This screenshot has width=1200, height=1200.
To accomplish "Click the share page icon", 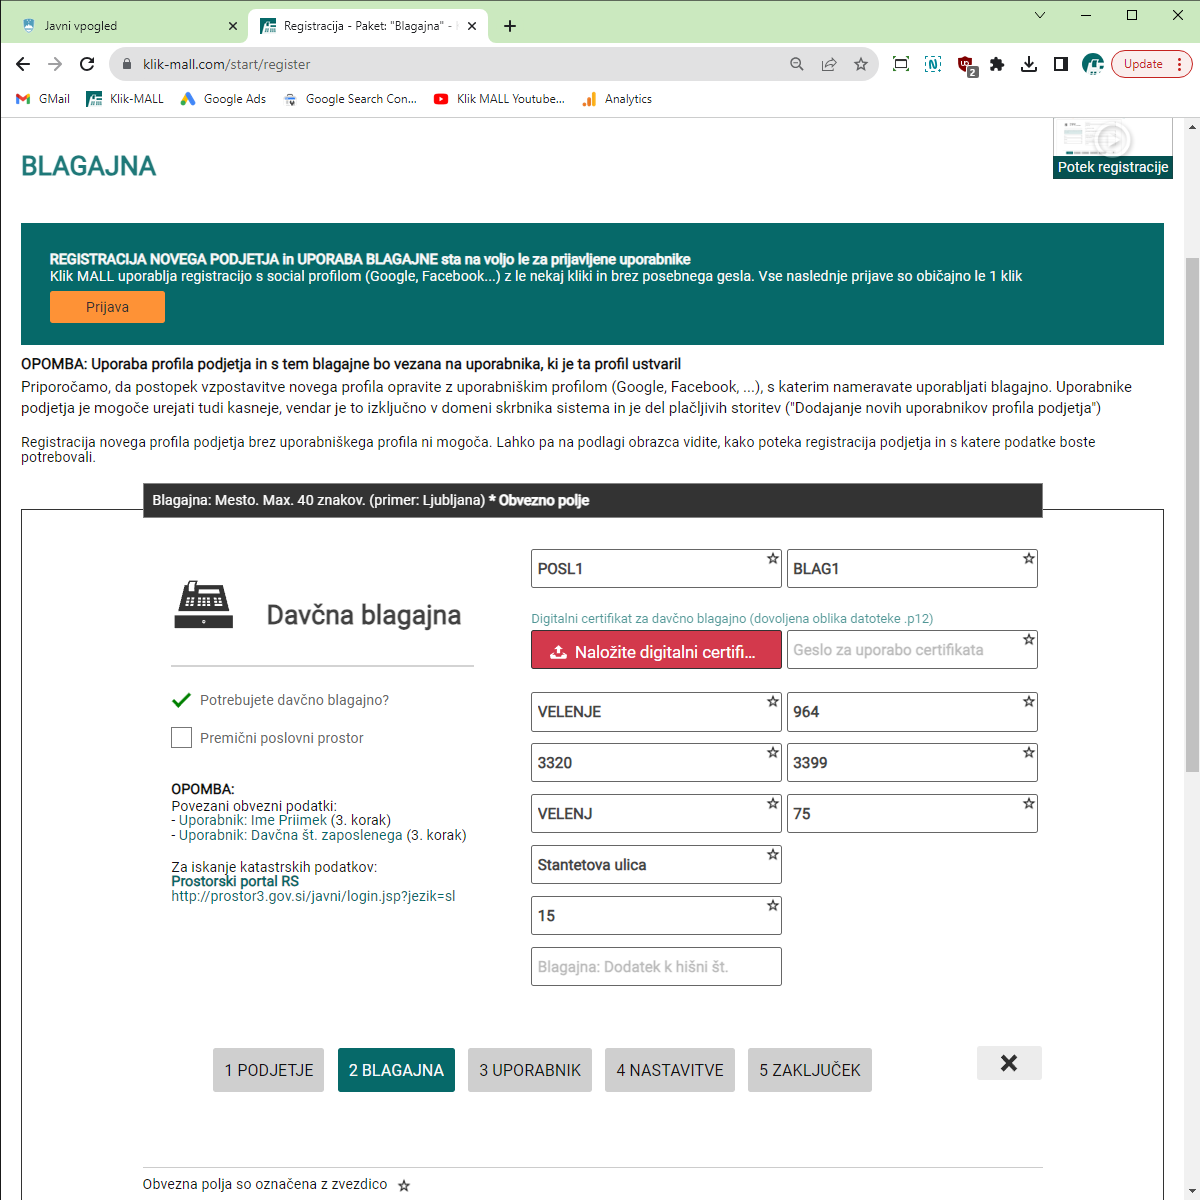I will point(829,64).
